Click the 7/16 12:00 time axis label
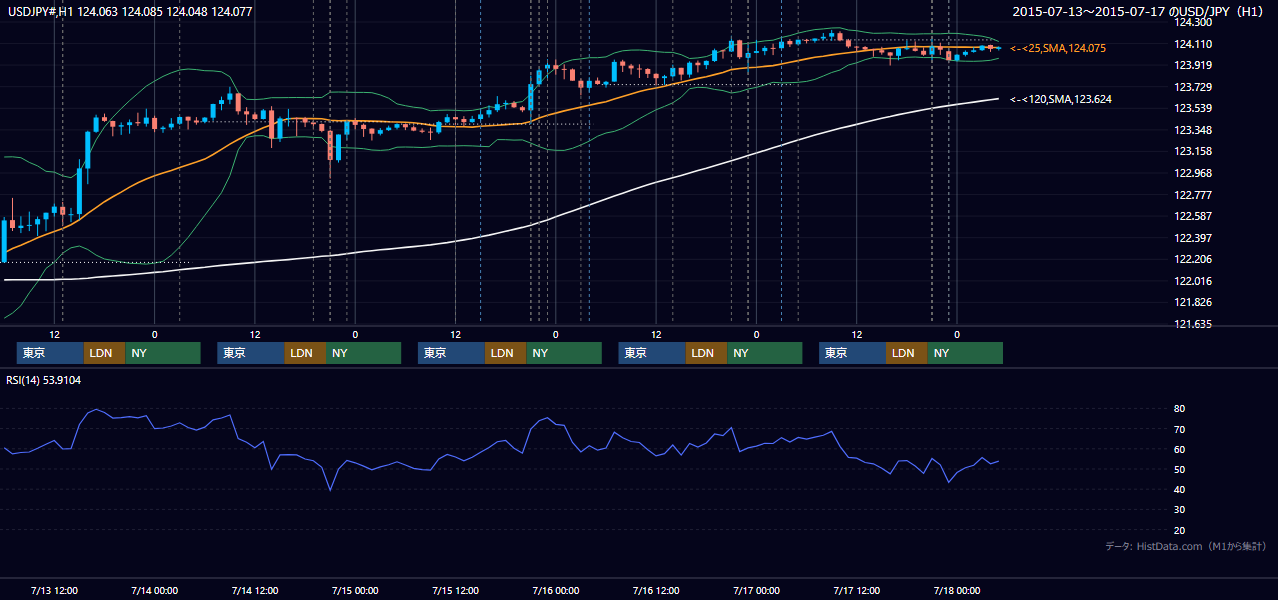The image size is (1278, 600). [x=656, y=590]
